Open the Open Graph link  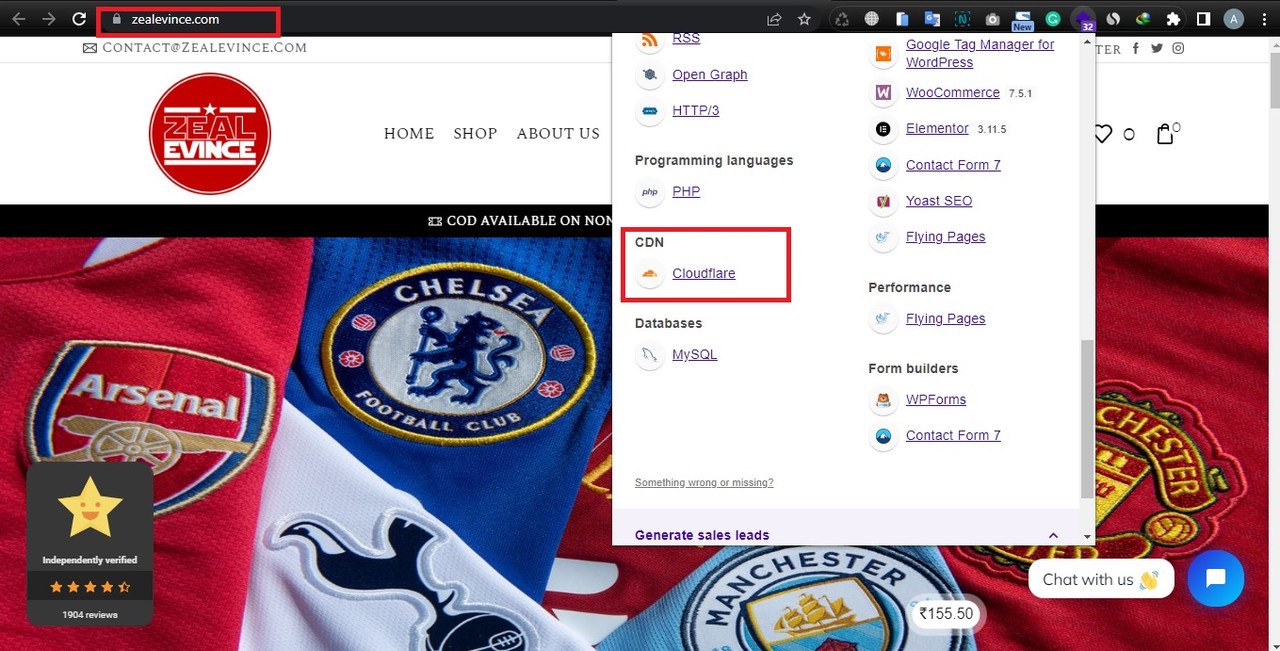point(710,75)
